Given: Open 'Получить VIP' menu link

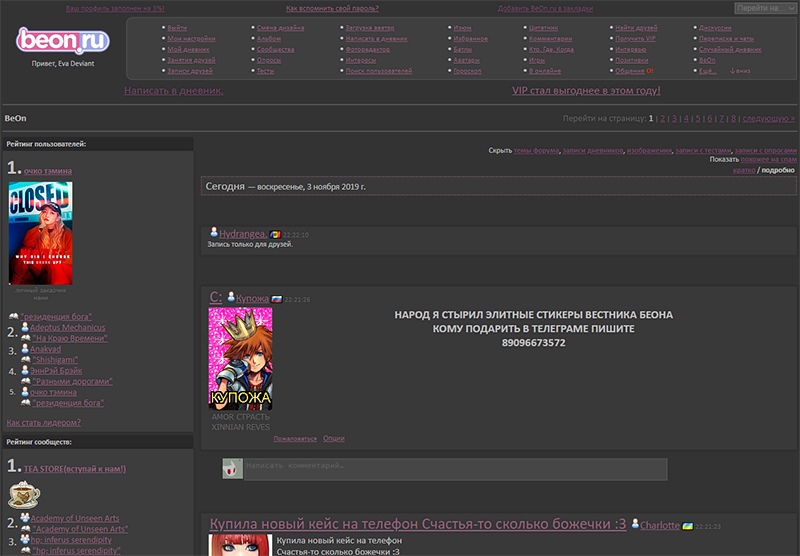Looking at the screenshot, I should pyautogui.click(x=635, y=38).
